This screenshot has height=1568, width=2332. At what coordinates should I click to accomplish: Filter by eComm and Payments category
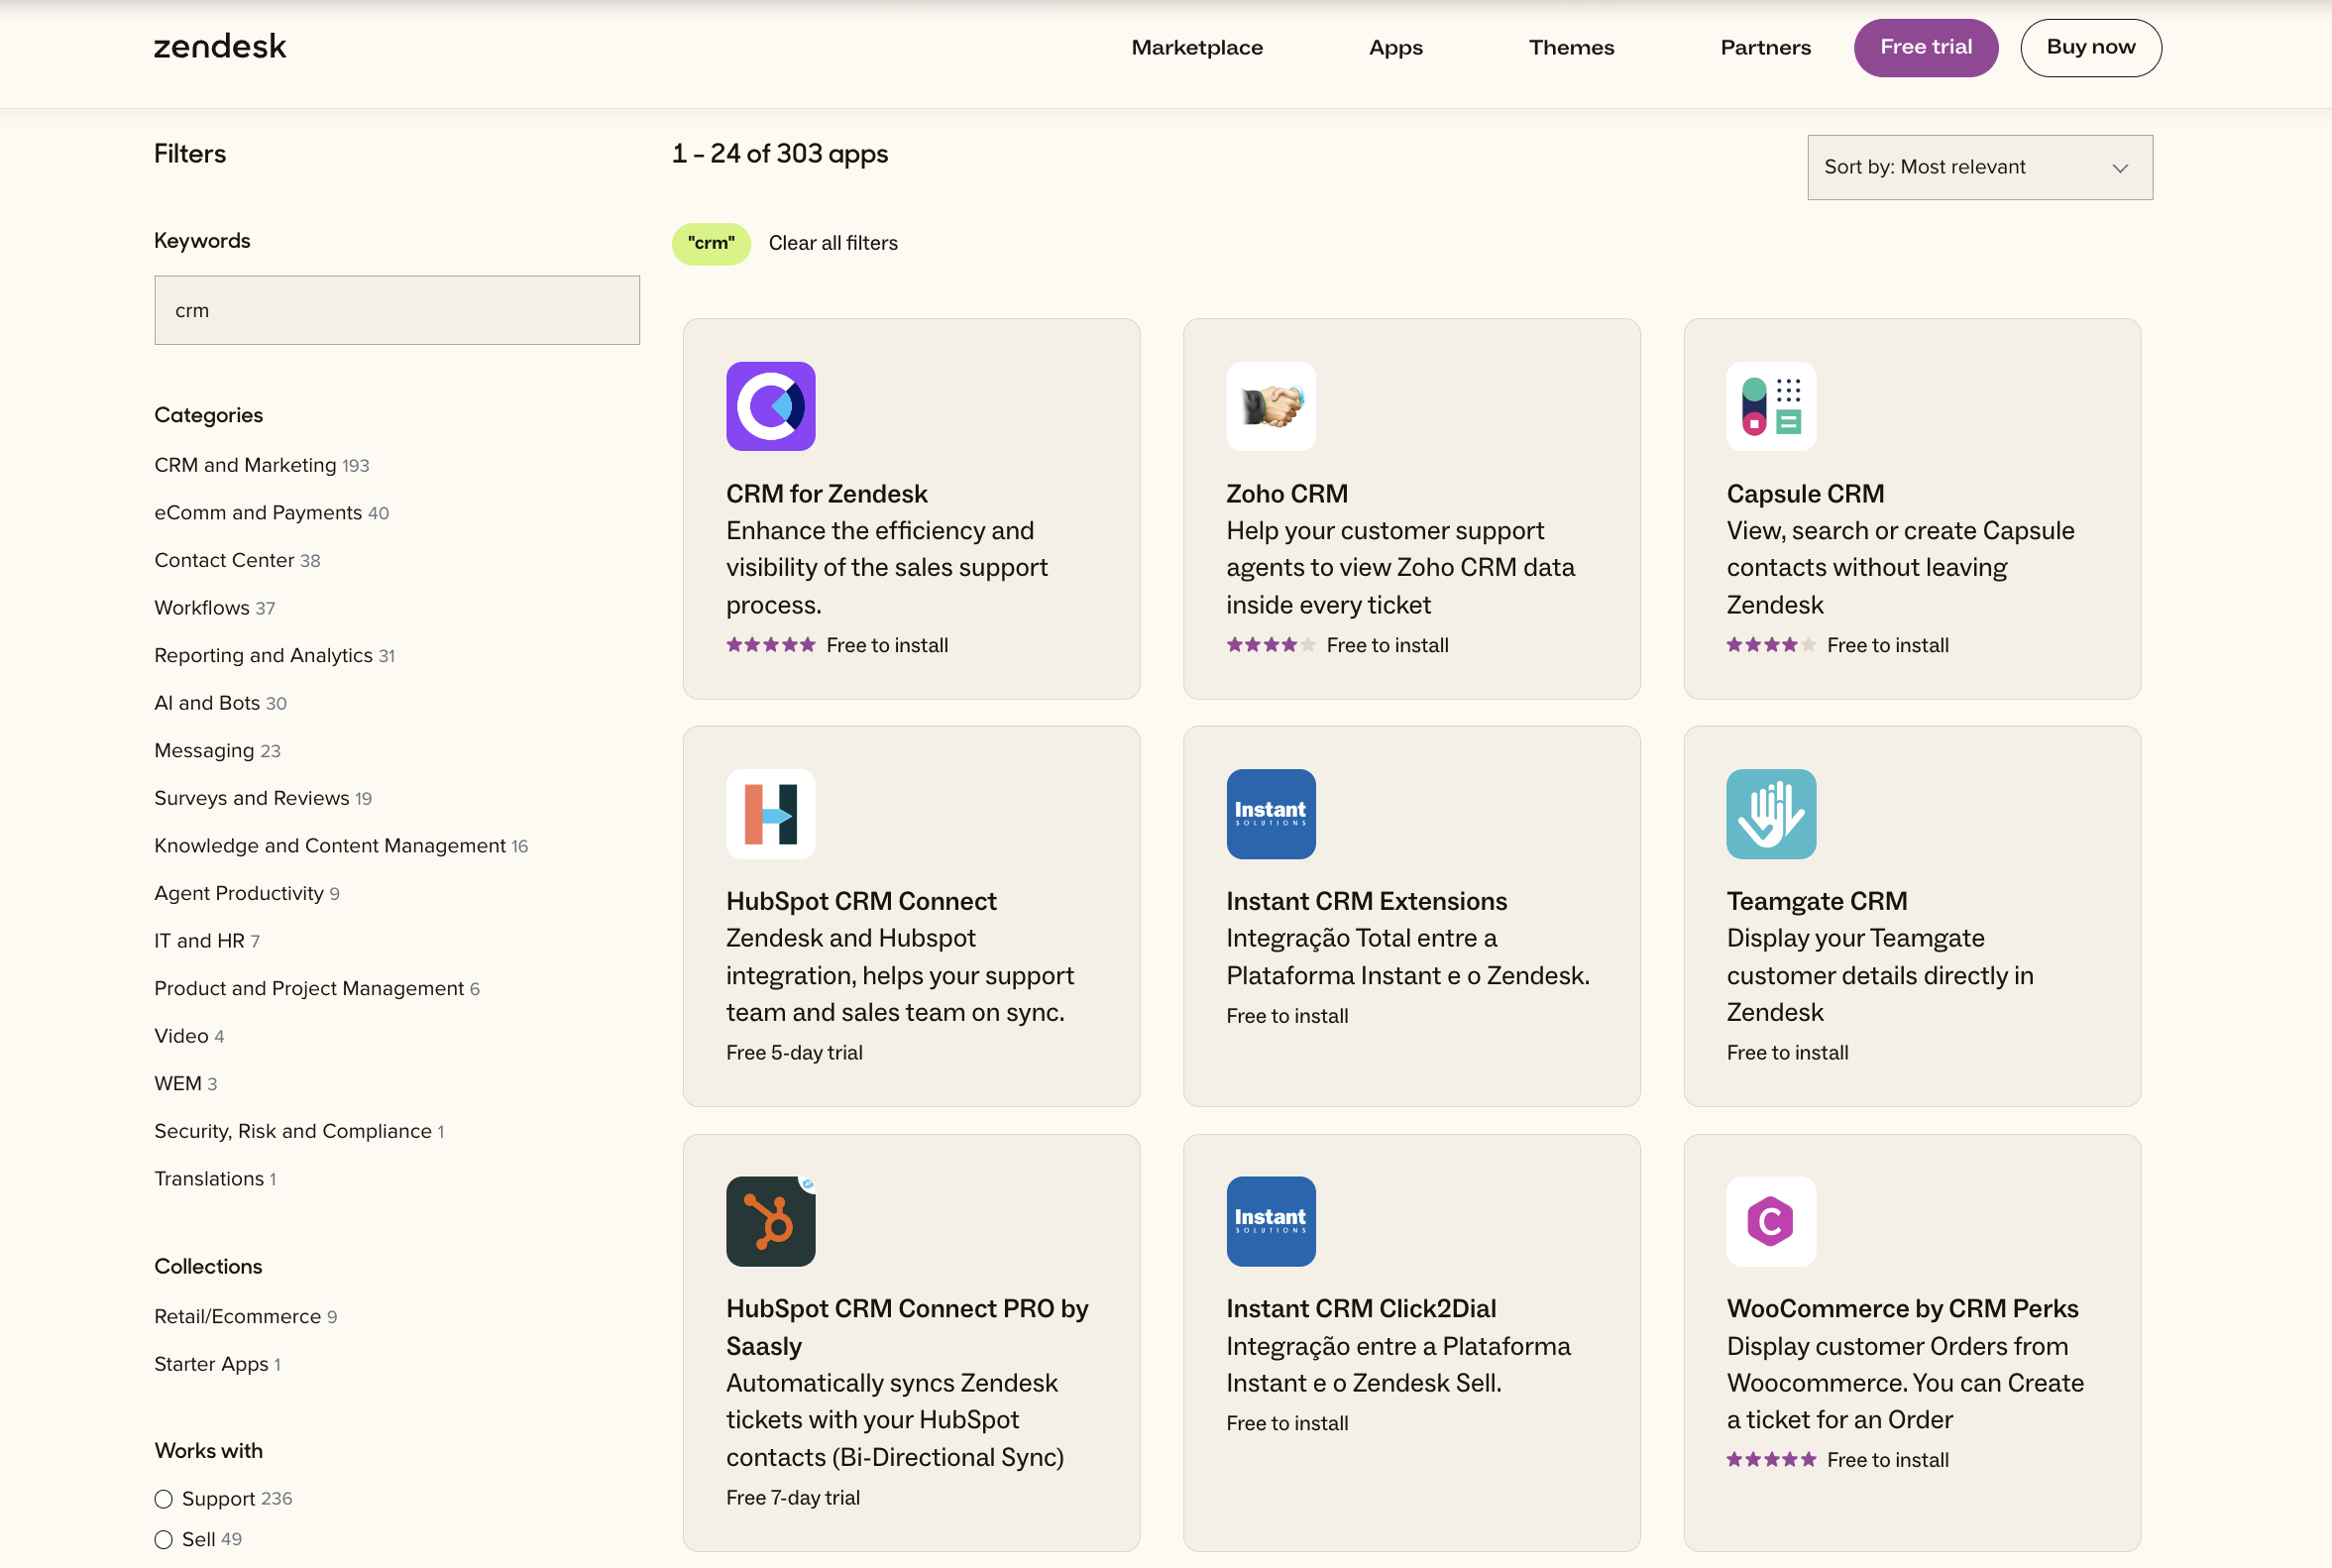pyautogui.click(x=271, y=513)
